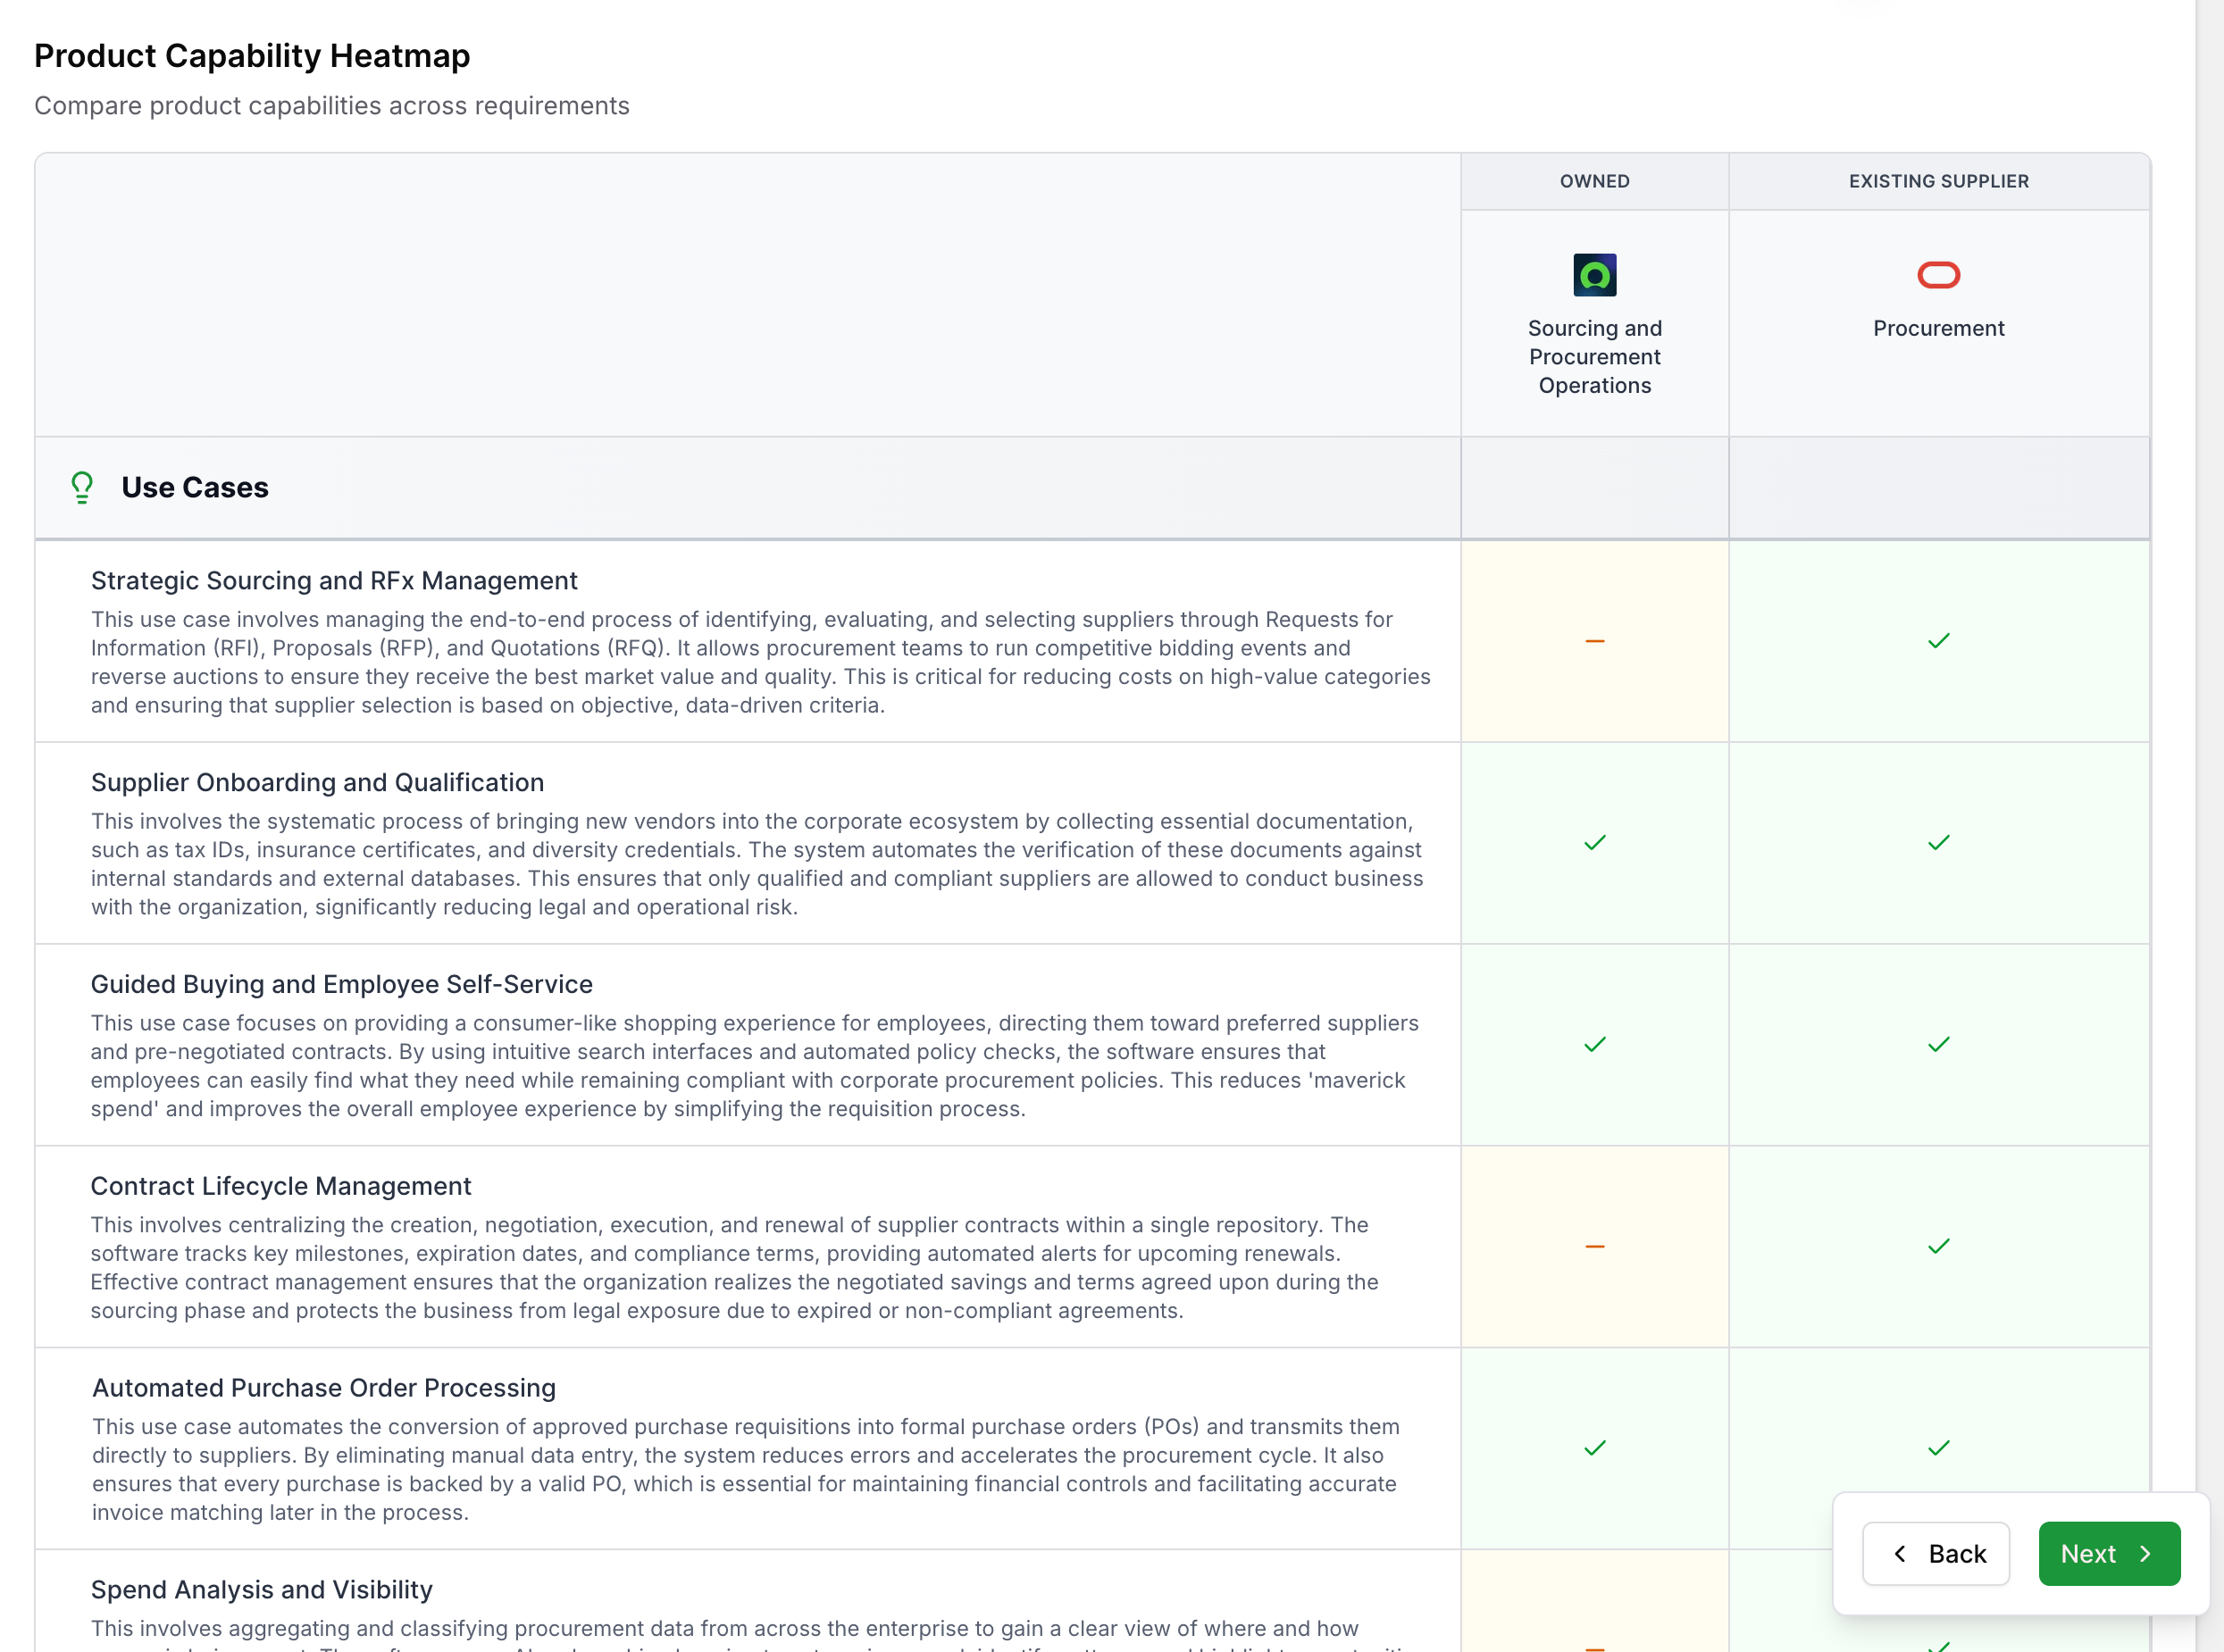Image resolution: width=2224 pixels, height=1652 pixels.
Task: Click the EXISTING SUPPLIER column header
Action: point(1938,181)
